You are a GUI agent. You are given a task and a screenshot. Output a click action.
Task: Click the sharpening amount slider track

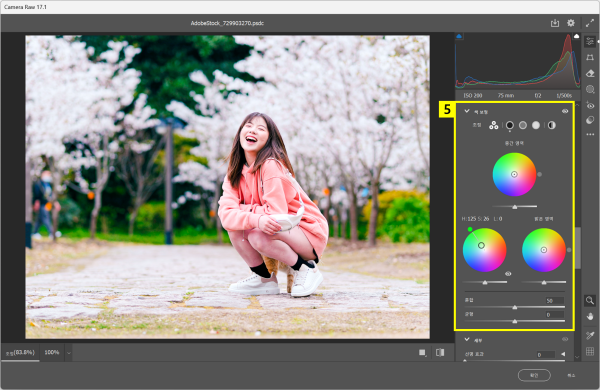[515, 361]
